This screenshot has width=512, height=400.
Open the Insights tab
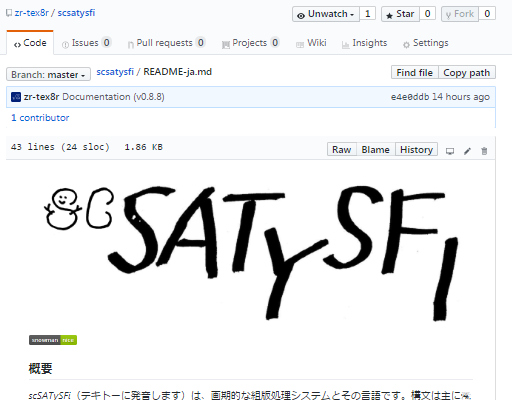pos(364,43)
